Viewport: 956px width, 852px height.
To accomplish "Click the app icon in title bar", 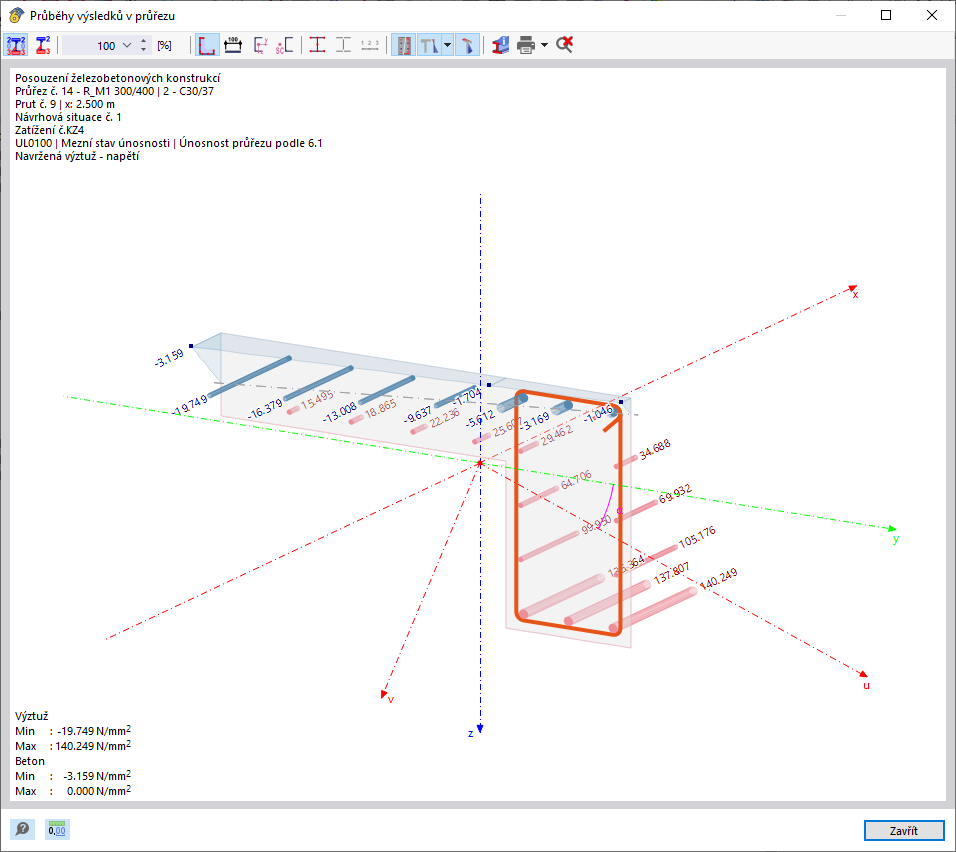I will [x=15, y=15].
